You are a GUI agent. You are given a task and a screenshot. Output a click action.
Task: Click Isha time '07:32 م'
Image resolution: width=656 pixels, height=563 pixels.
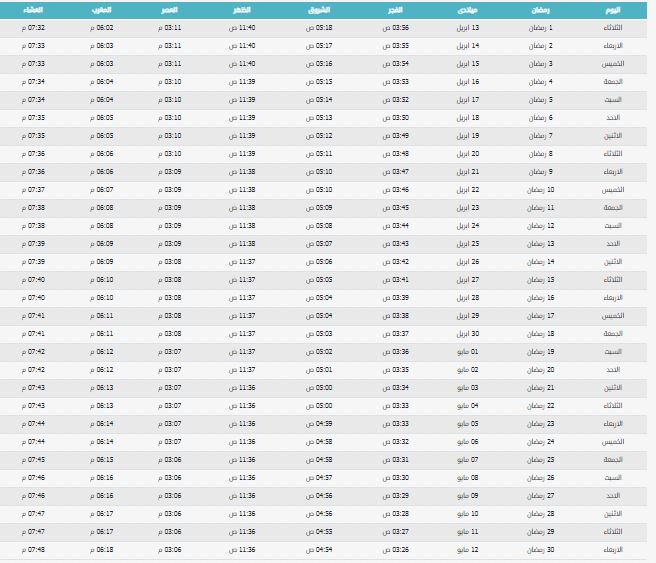click(x=33, y=28)
